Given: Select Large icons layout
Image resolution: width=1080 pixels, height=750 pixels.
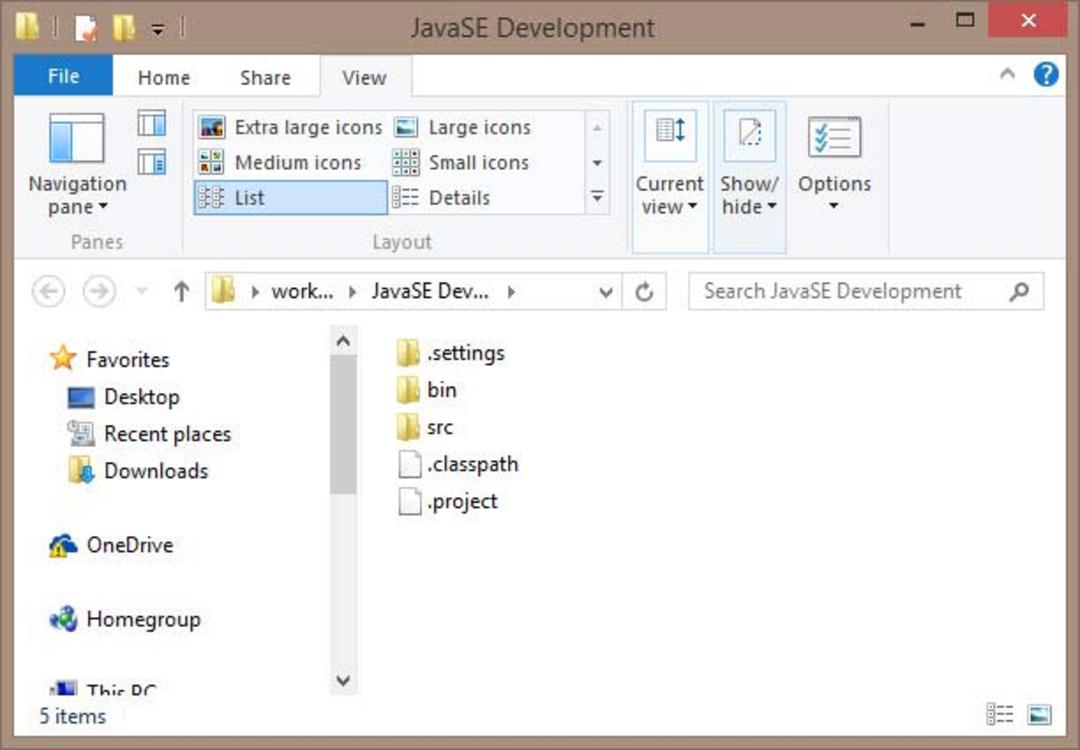Looking at the screenshot, I should point(462,127).
